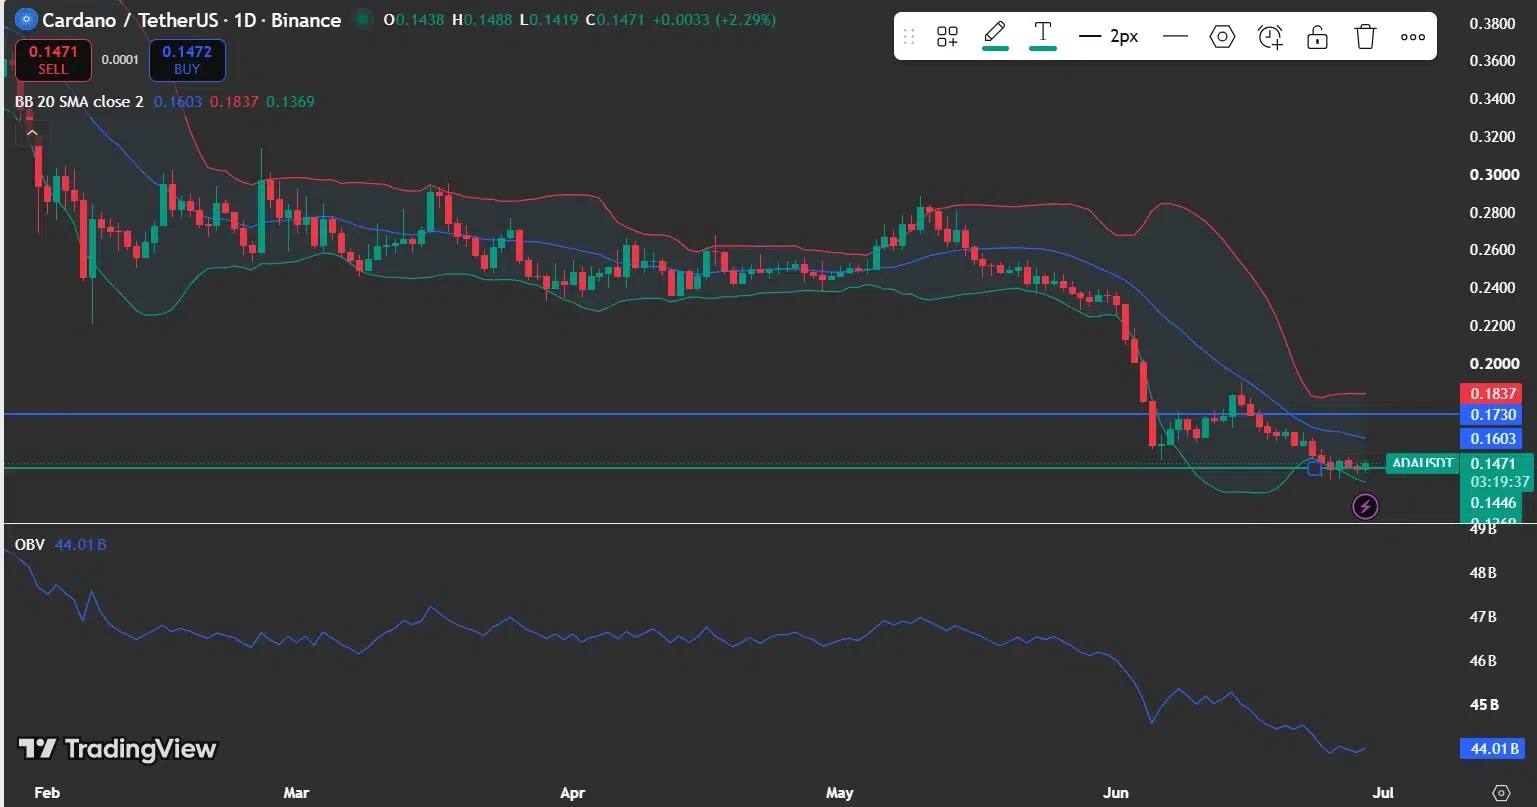
Task: Click the green market status dot
Action: coord(363,19)
